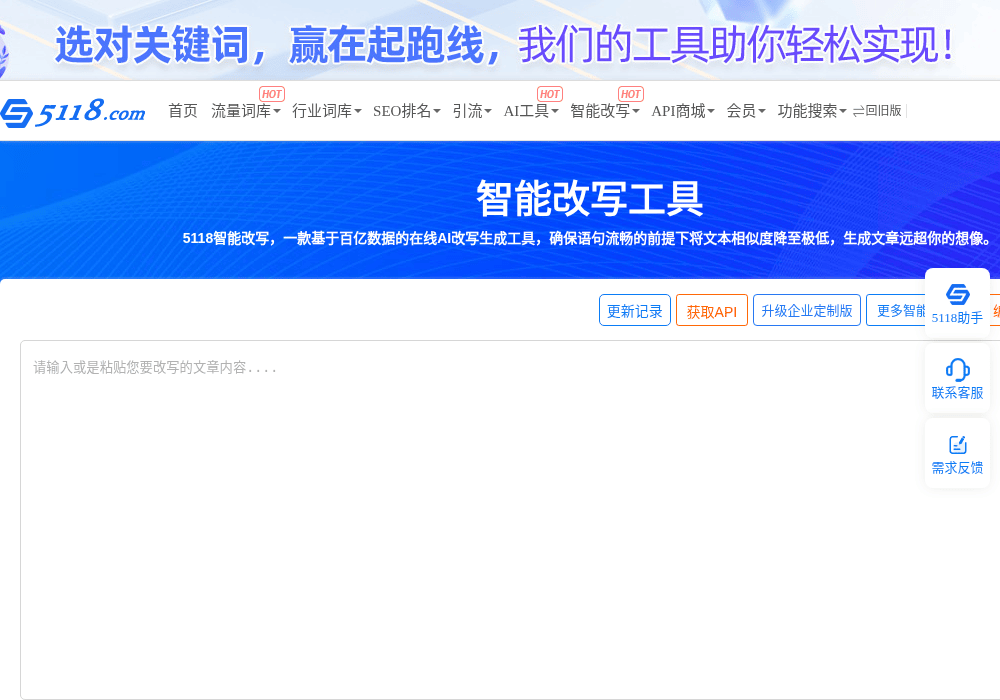Click the HOT badge above AI工具
Viewport: 1000px width, 700px height.
(549, 94)
